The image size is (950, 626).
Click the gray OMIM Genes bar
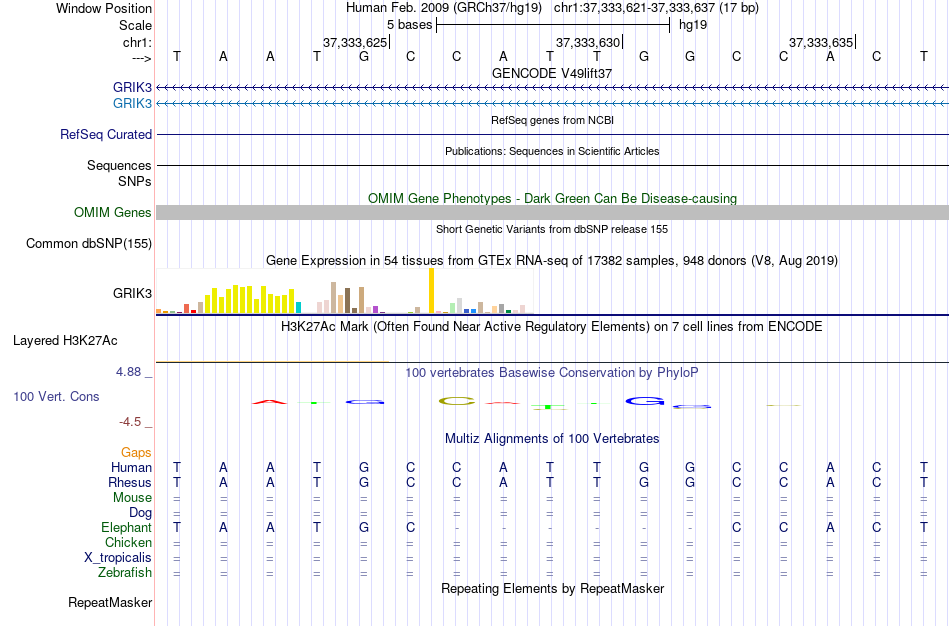553,213
